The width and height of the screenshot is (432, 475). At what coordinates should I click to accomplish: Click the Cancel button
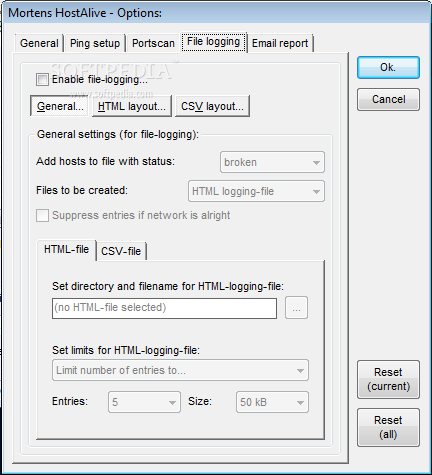[x=388, y=99]
